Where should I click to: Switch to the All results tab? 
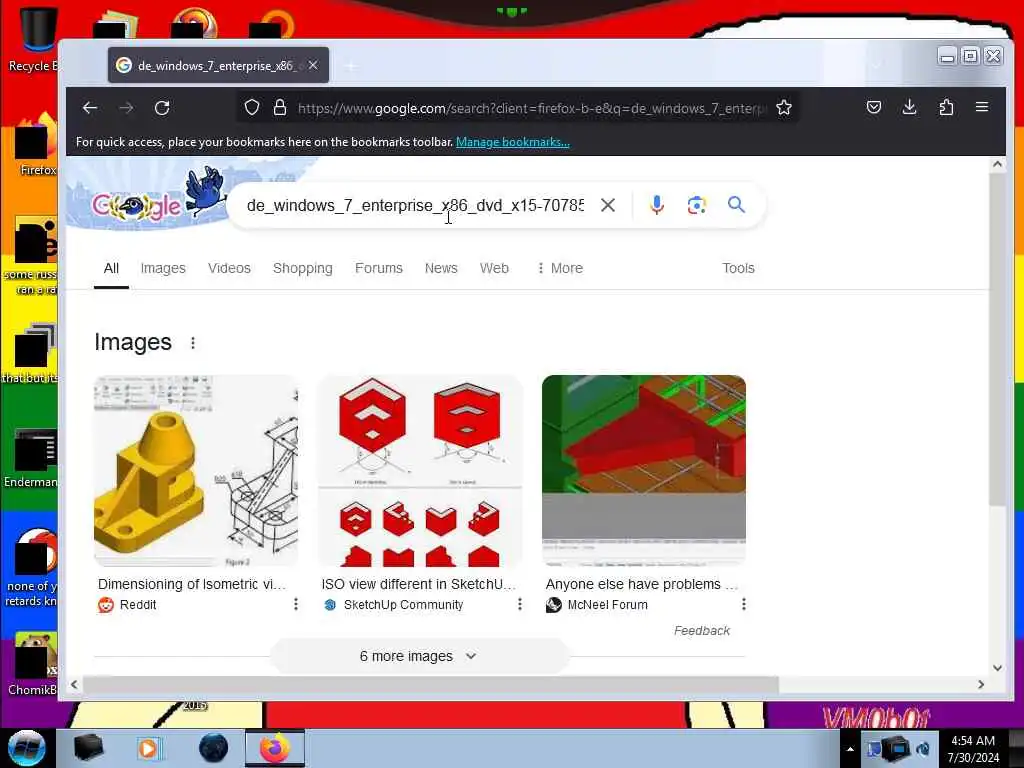pos(111,268)
